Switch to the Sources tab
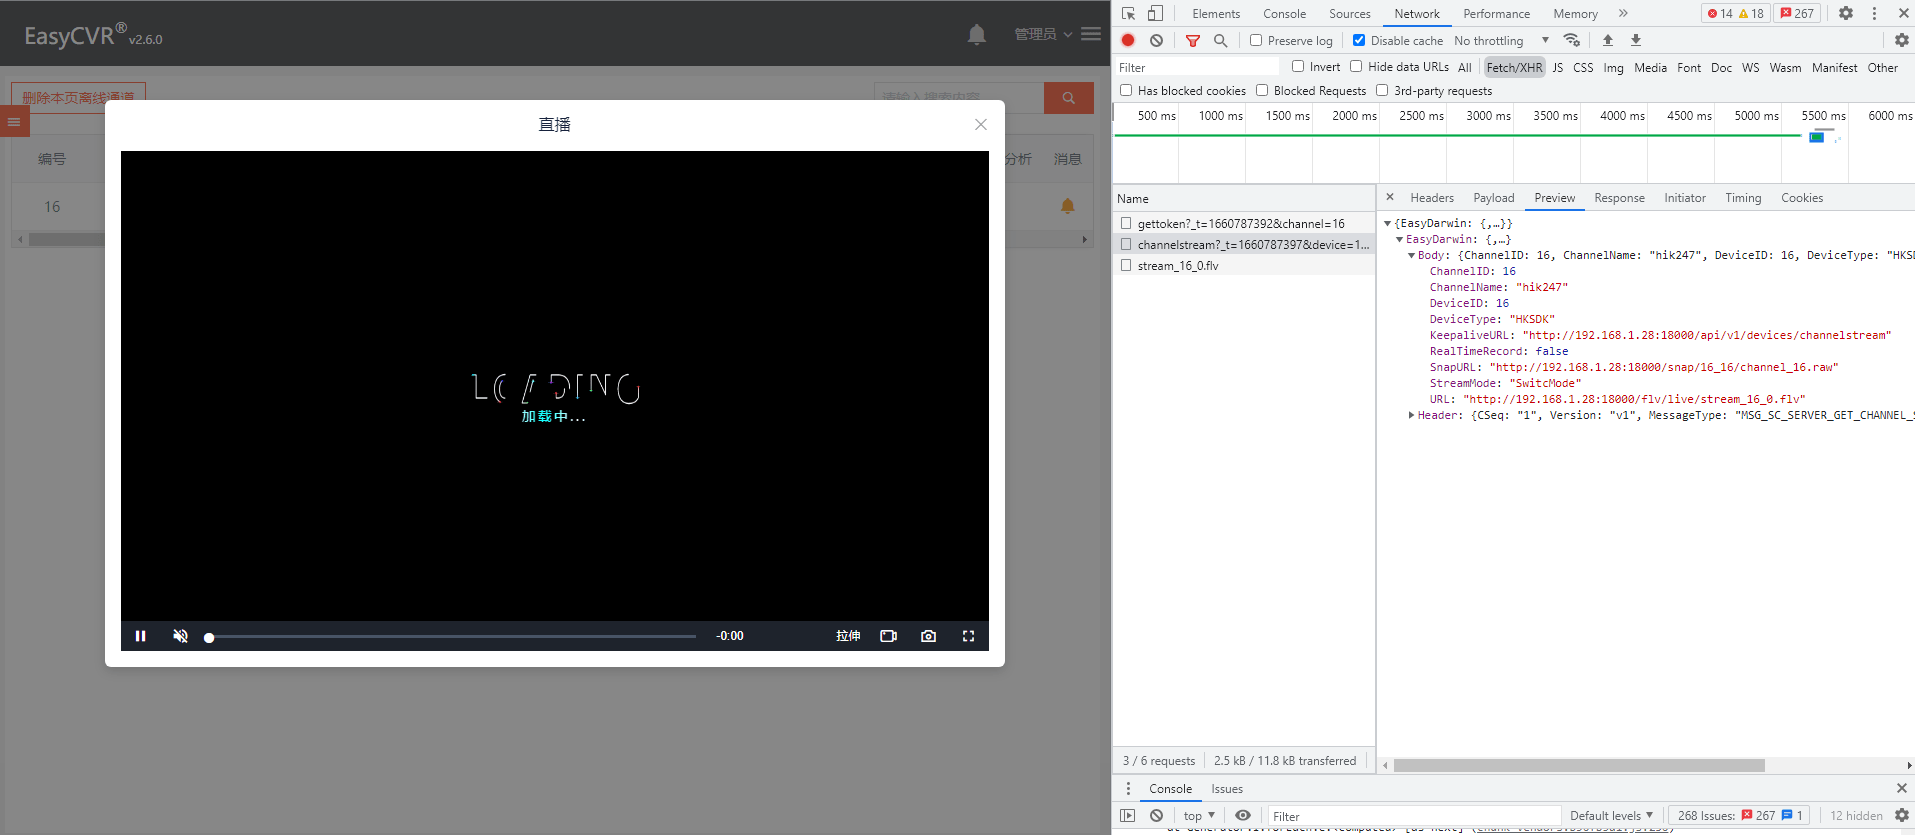 1350,13
